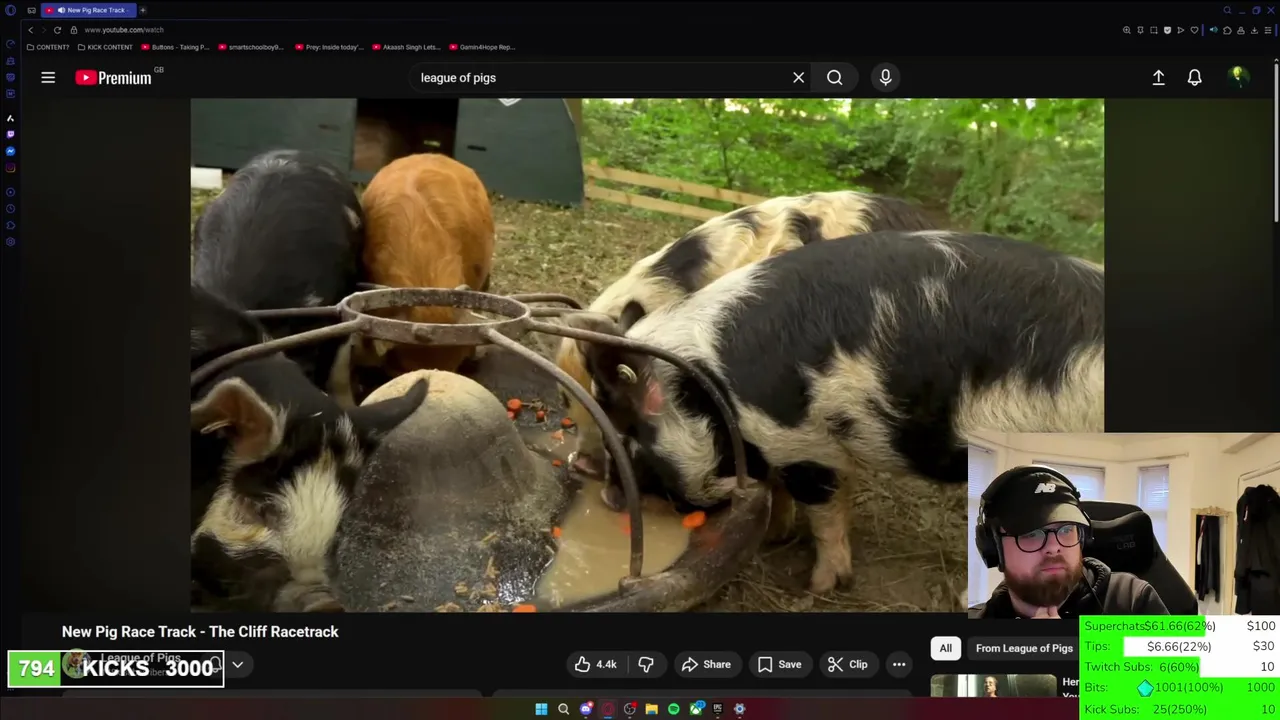Image resolution: width=1280 pixels, height=720 pixels.
Task: Open the search-tabs icon in the title bar
Action: tap(1227, 10)
